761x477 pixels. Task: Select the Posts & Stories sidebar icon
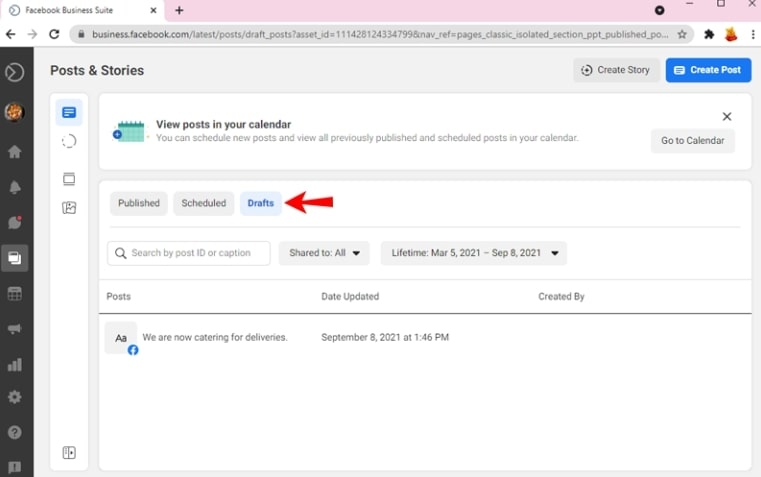(x=15, y=258)
